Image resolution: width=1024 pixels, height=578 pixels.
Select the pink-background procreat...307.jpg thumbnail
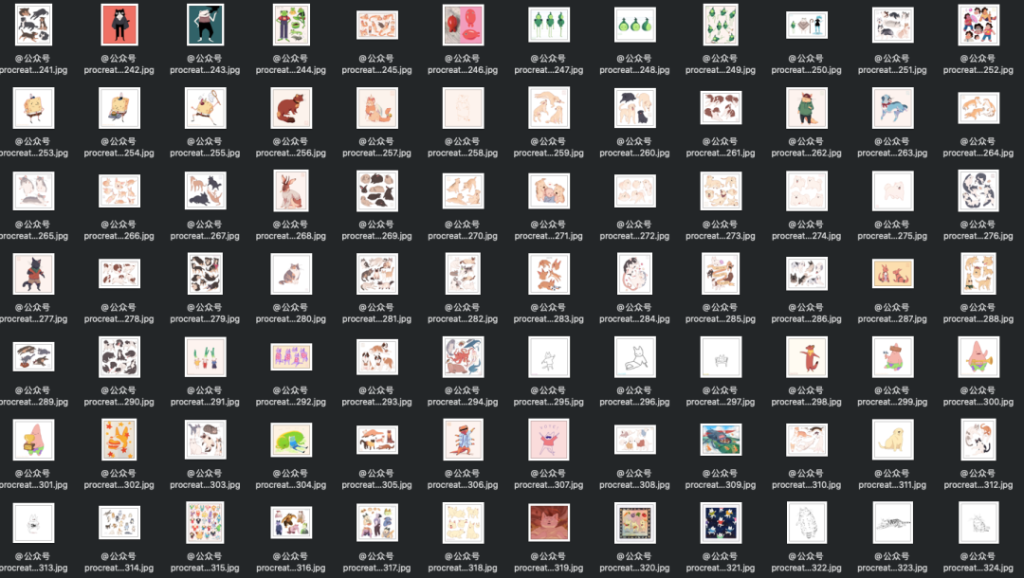(548, 440)
